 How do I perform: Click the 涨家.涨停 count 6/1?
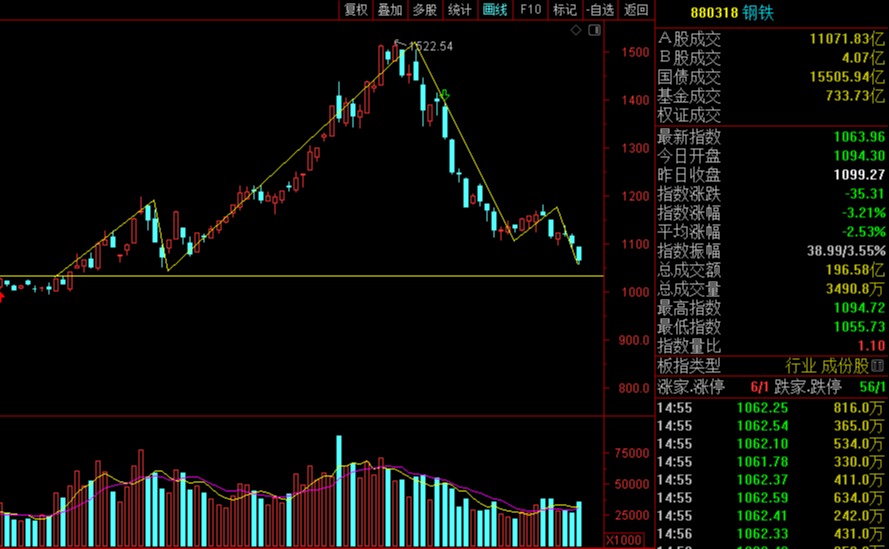[760, 387]
